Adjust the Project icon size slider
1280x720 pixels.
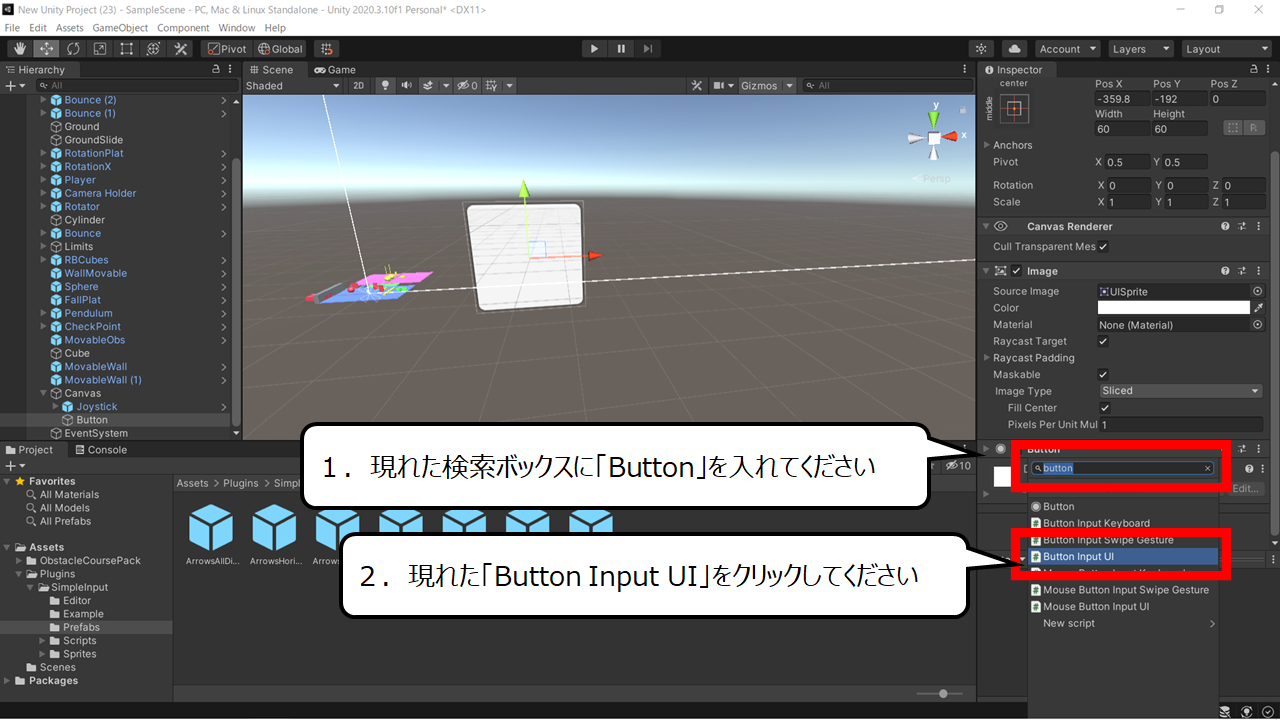941,694
